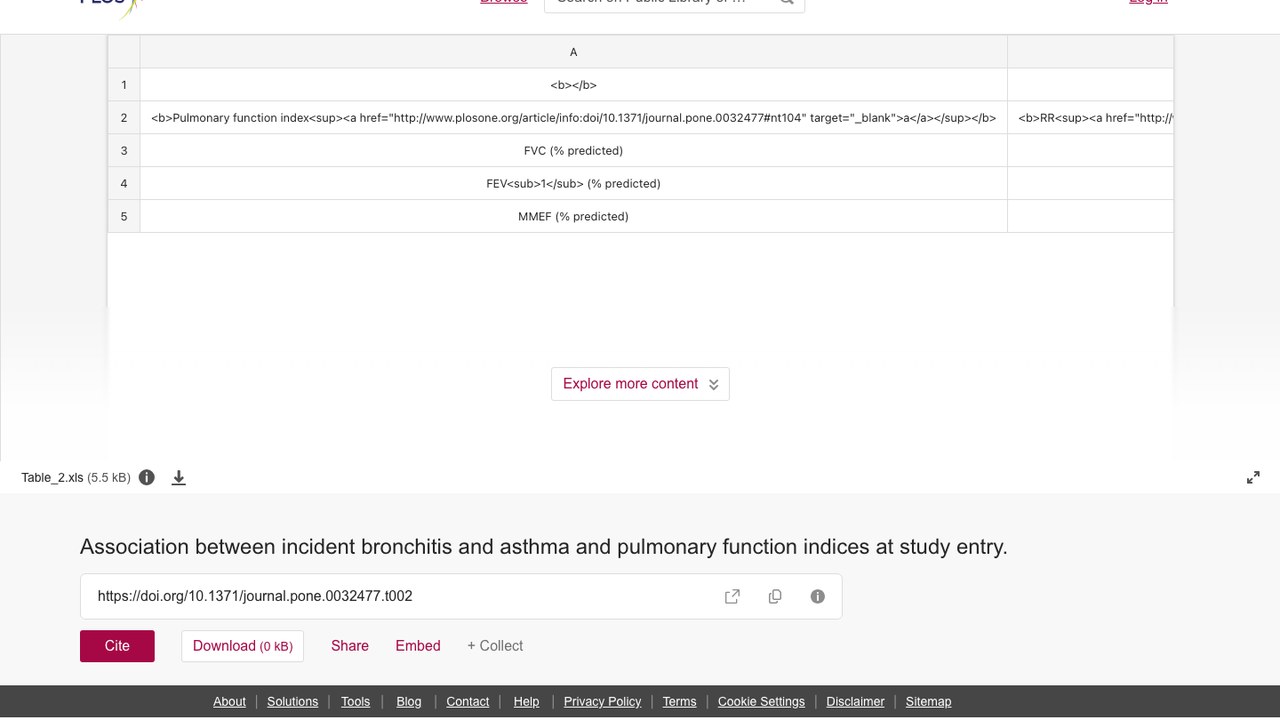Open the Disclaimer footer link
This screenshot has height=720, width=1280.
tap(855, 702)
